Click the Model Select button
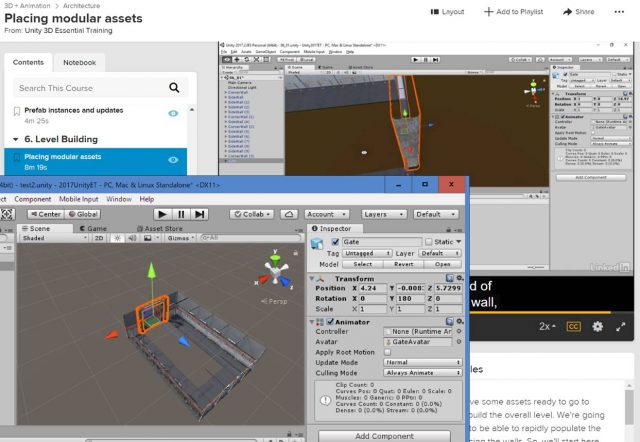640x442 pixels. point(362,264)
